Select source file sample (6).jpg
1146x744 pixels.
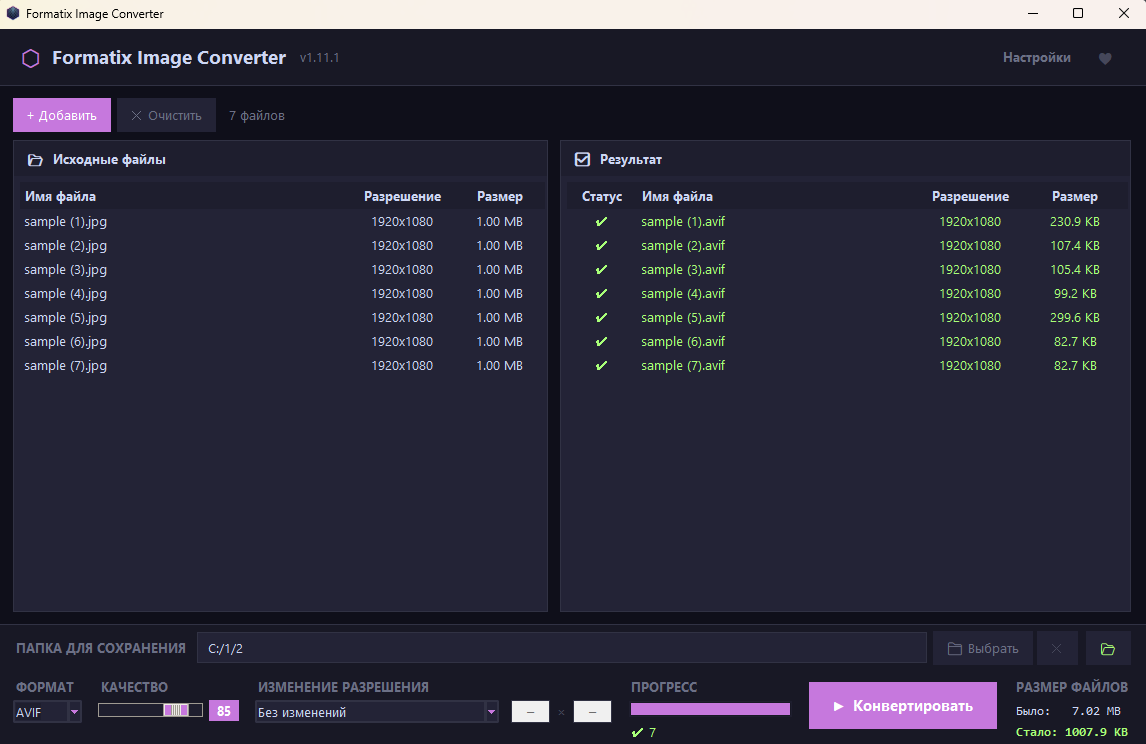(x=280, y=341)
